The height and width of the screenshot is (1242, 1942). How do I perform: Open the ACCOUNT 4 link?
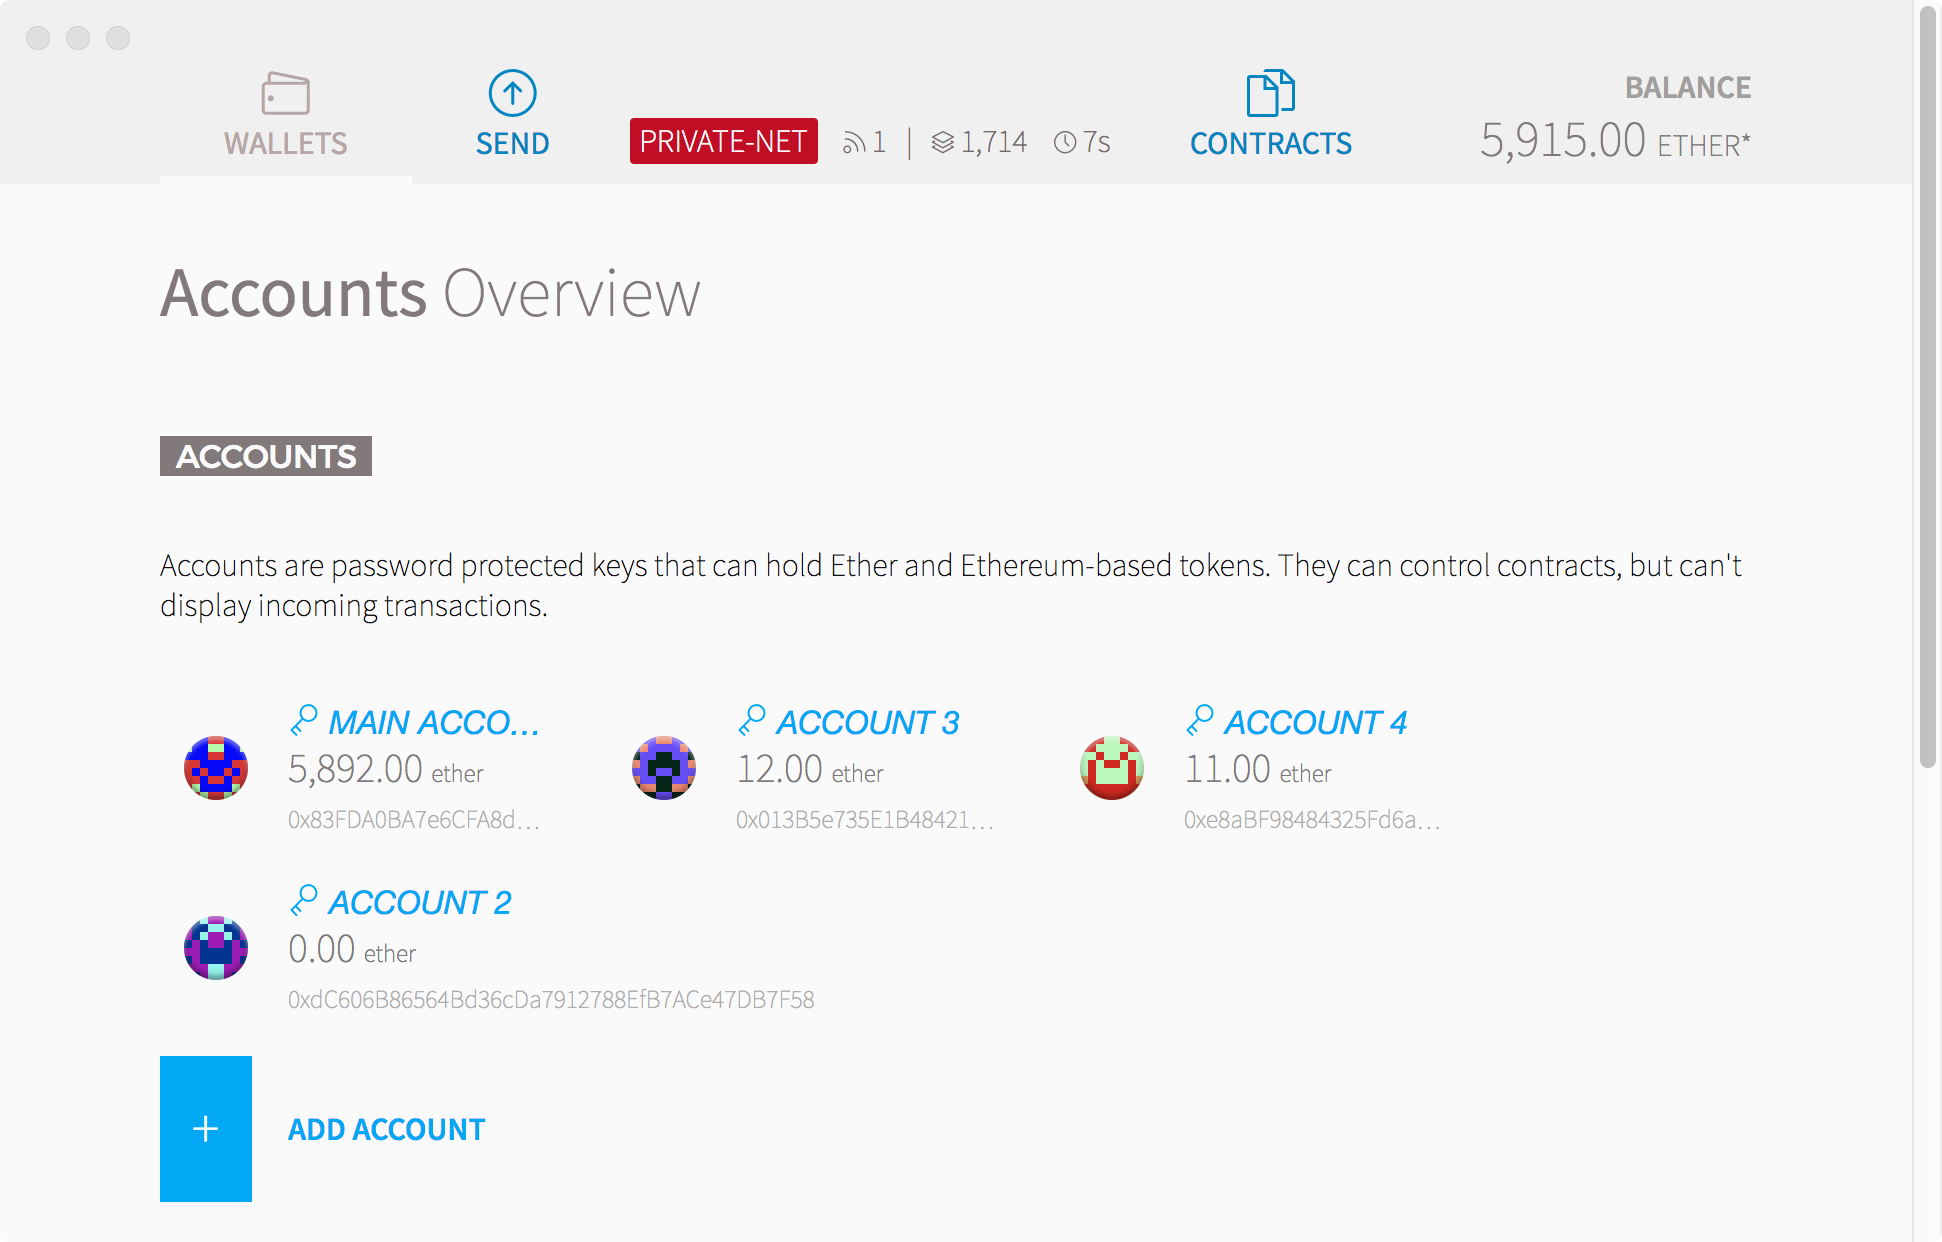pos(1316,722)
